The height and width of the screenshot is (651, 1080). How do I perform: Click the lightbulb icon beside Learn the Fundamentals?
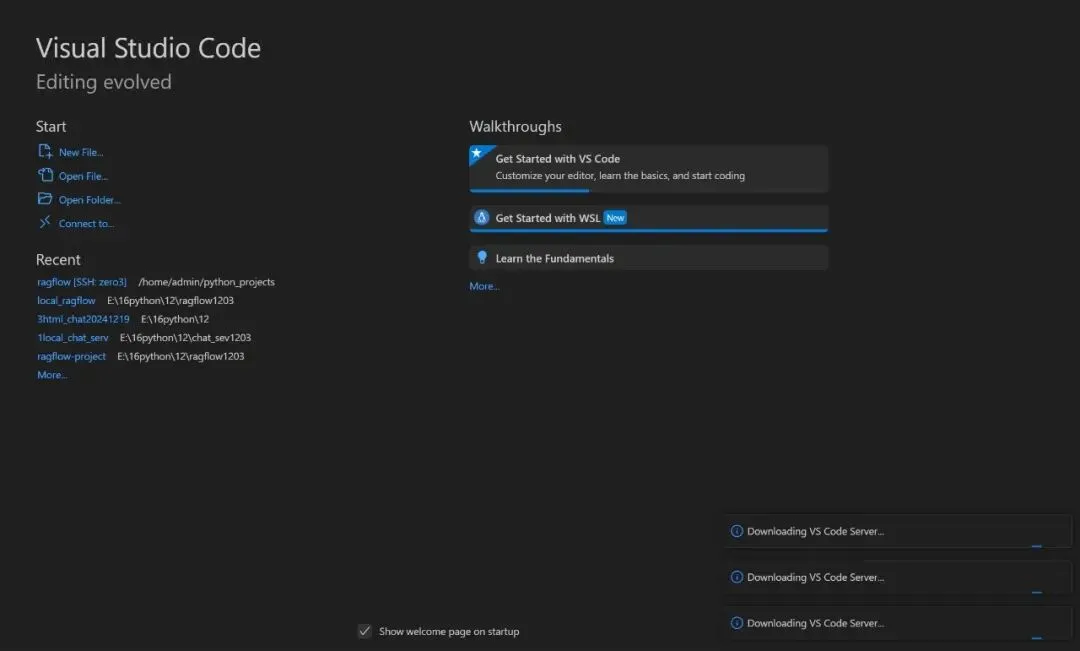pos(482,258)
